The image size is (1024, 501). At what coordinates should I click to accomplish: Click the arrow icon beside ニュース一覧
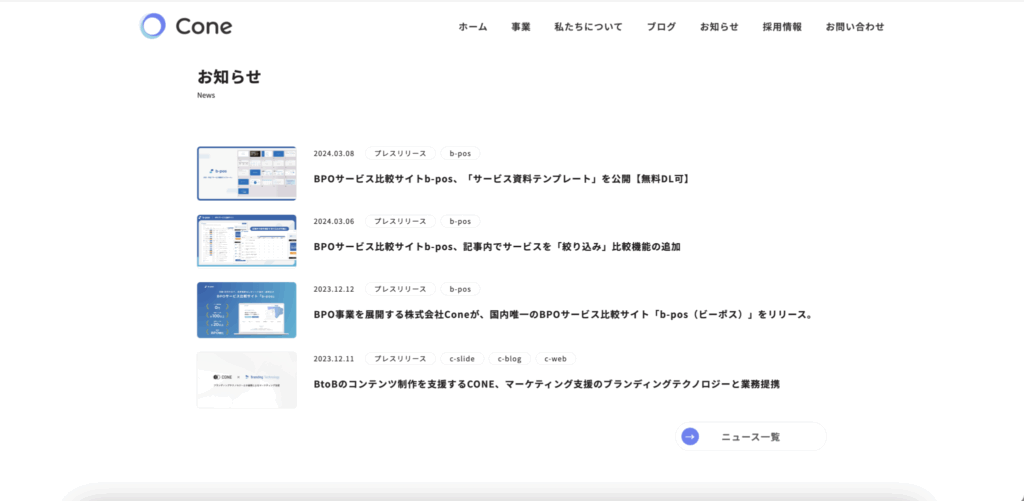[690, 436]
